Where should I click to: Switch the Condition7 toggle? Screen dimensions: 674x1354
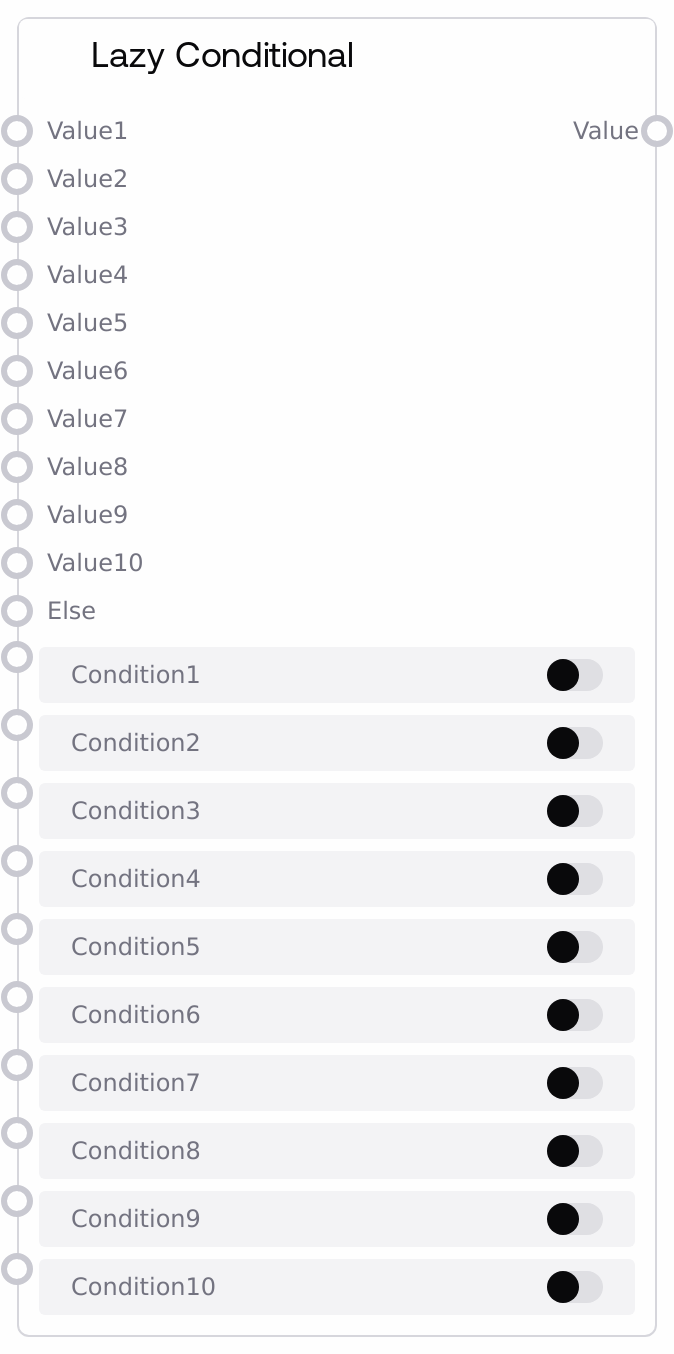tap(574, 1083)
